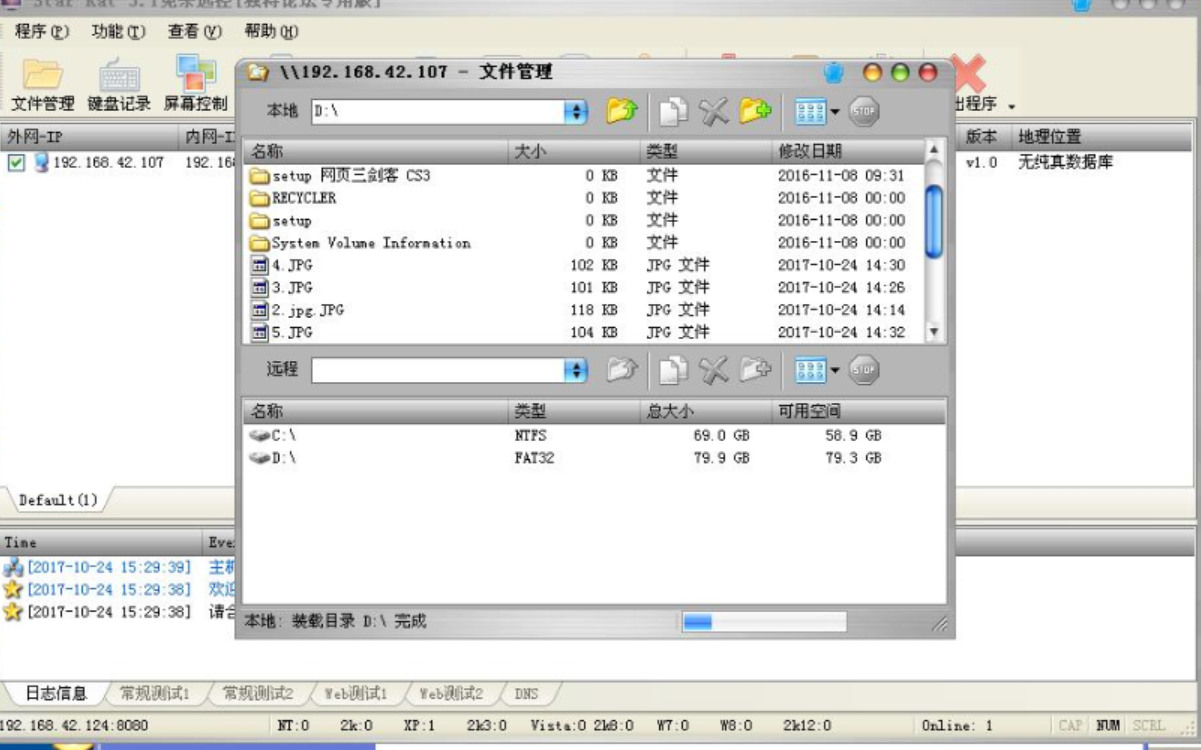Switch to the DNS tab
This screenshot has width=1201, height=750.
526,693
